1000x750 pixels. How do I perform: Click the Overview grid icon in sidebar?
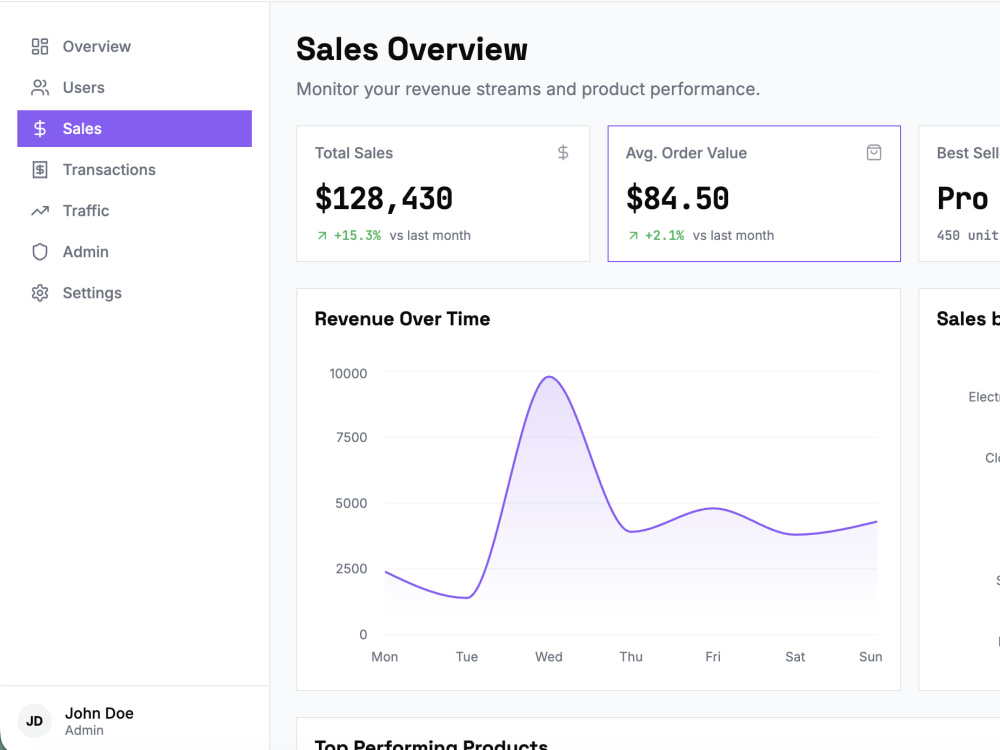tap(40, 47)
